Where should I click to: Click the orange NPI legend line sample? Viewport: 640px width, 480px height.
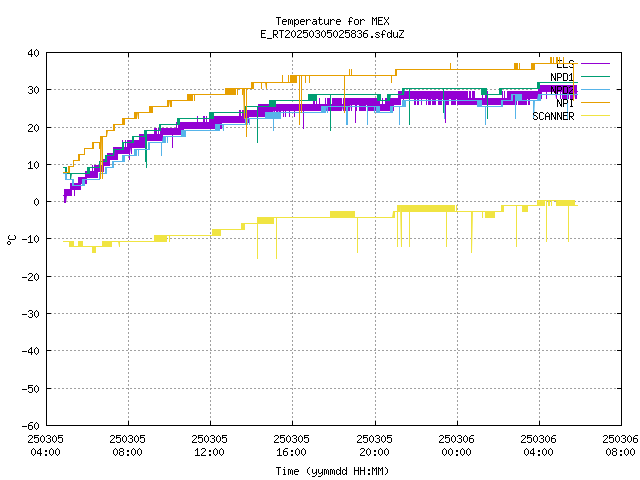(x=595, y=102)
